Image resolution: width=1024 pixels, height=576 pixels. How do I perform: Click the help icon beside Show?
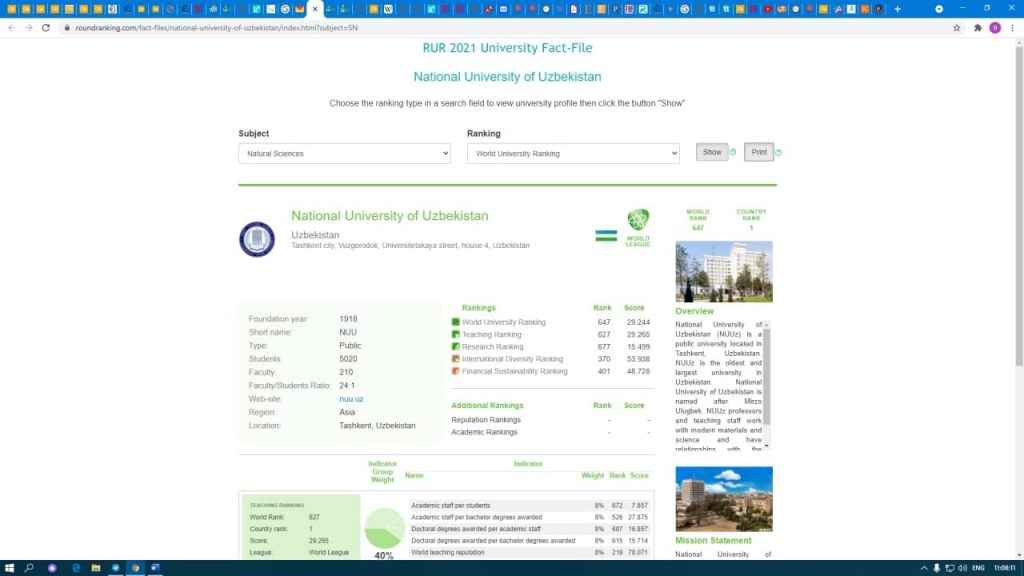(733, 152)
